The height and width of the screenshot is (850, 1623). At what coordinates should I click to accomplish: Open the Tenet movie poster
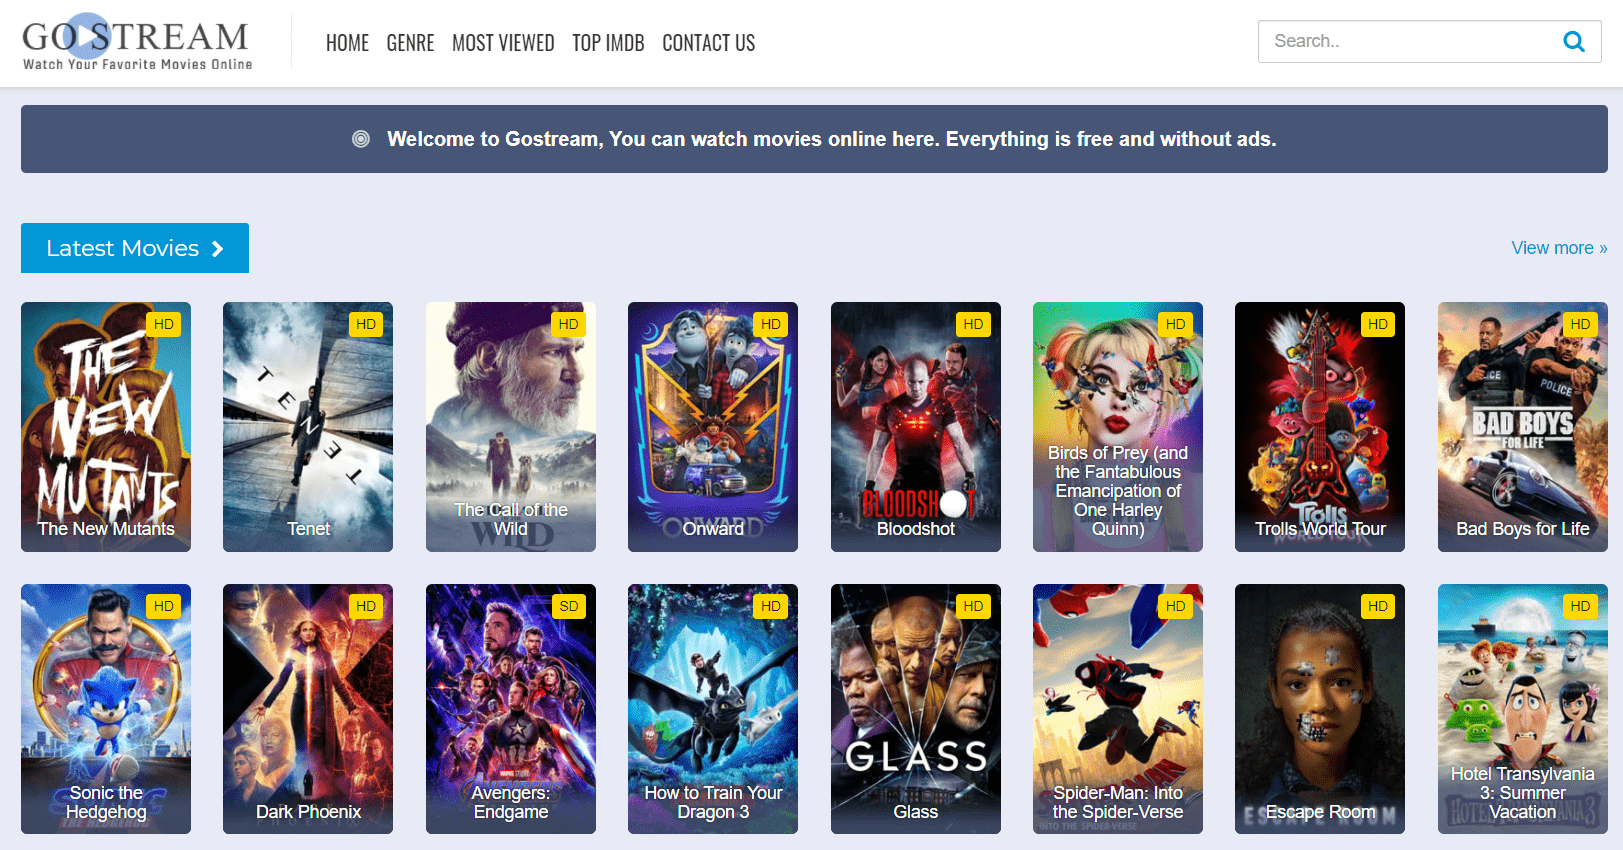(x=308, y=427)
